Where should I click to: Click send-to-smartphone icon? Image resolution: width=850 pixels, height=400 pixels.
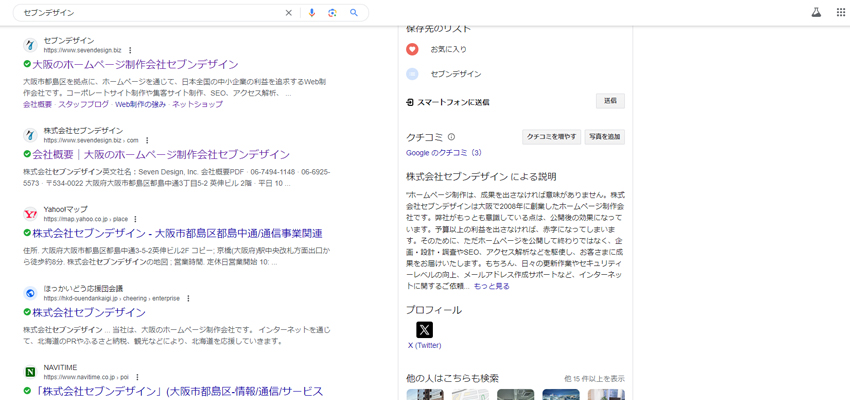point(410,102)
